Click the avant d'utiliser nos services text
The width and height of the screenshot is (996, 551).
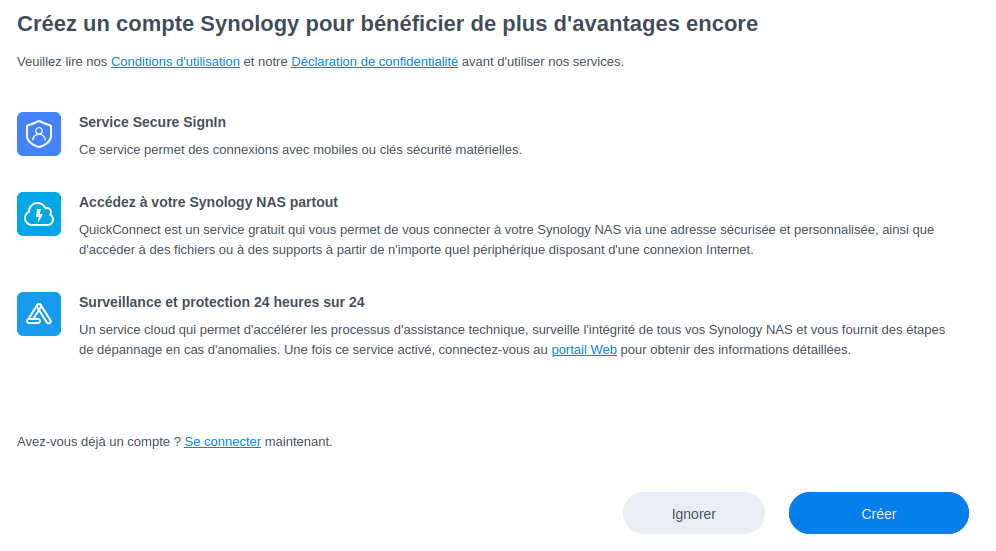click(x=542, y=62)
